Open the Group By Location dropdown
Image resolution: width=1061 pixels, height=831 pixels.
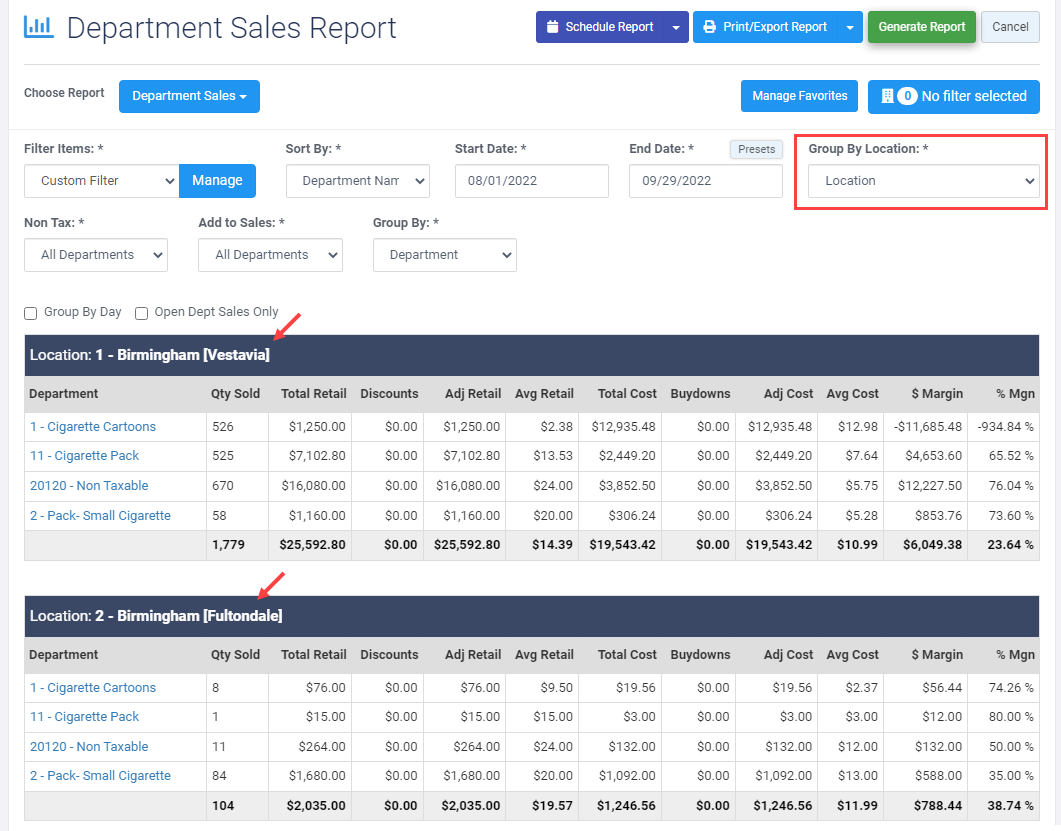coord(922,180)
